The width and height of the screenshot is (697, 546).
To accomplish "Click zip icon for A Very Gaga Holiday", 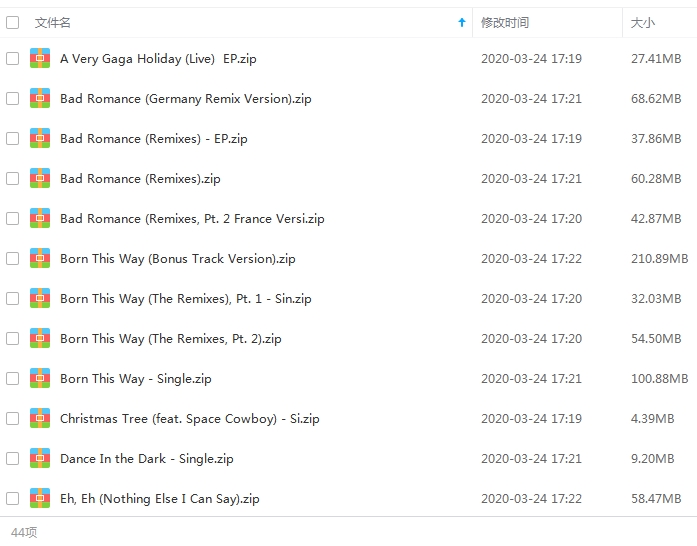I will [x=40, y=58].
